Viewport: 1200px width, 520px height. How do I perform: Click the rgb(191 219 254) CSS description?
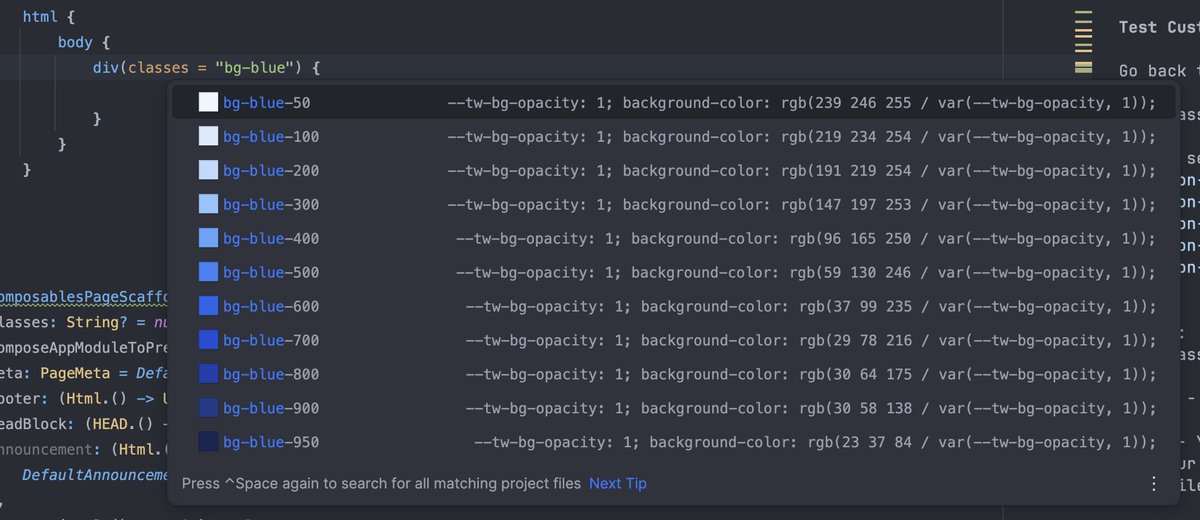click(801, 170)
